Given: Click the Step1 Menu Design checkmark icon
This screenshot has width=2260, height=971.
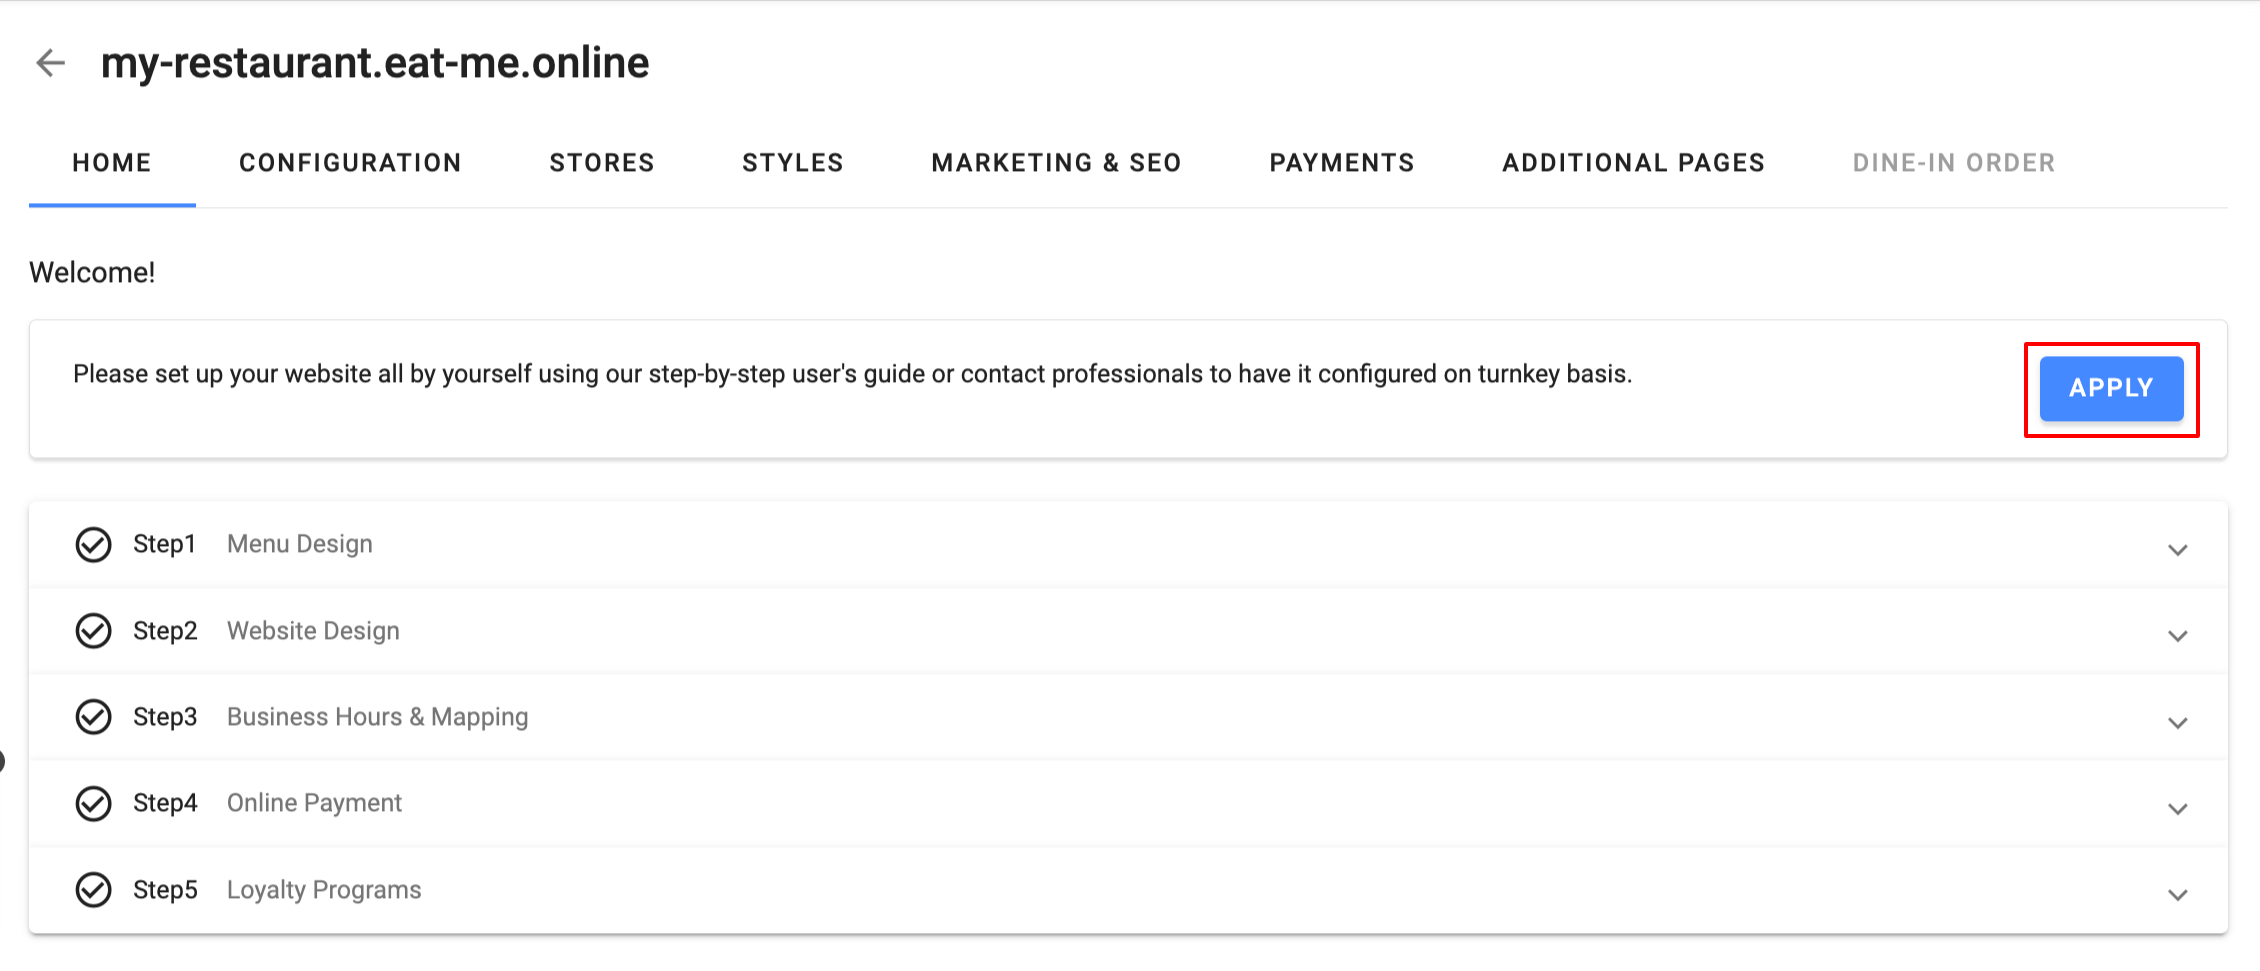Looking at the screenshot, I should 94,545.
